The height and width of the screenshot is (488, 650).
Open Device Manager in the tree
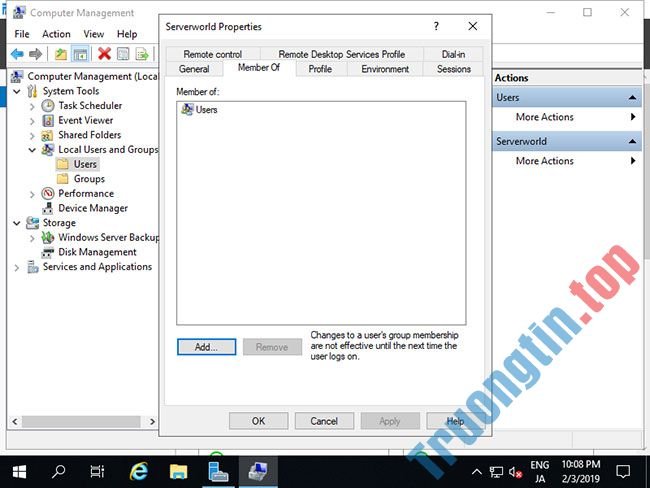pos(93,208)
